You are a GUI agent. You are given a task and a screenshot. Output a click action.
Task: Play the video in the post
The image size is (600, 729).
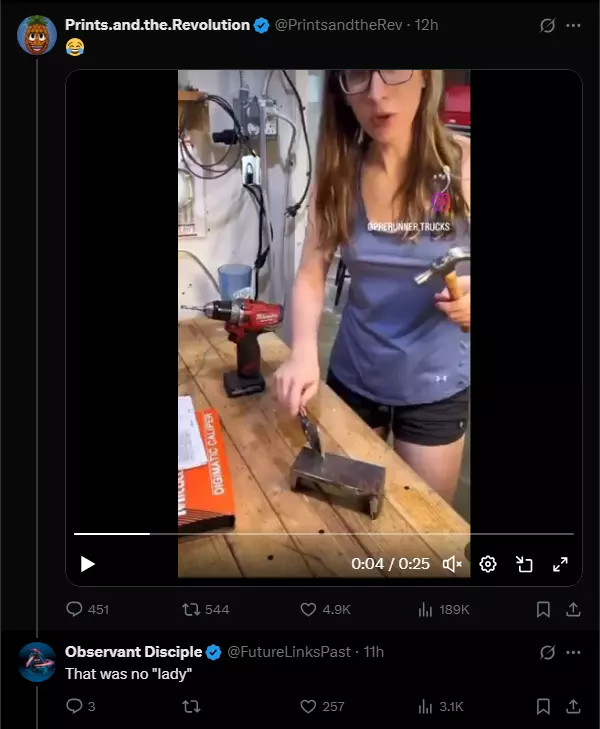coord(87,564)
